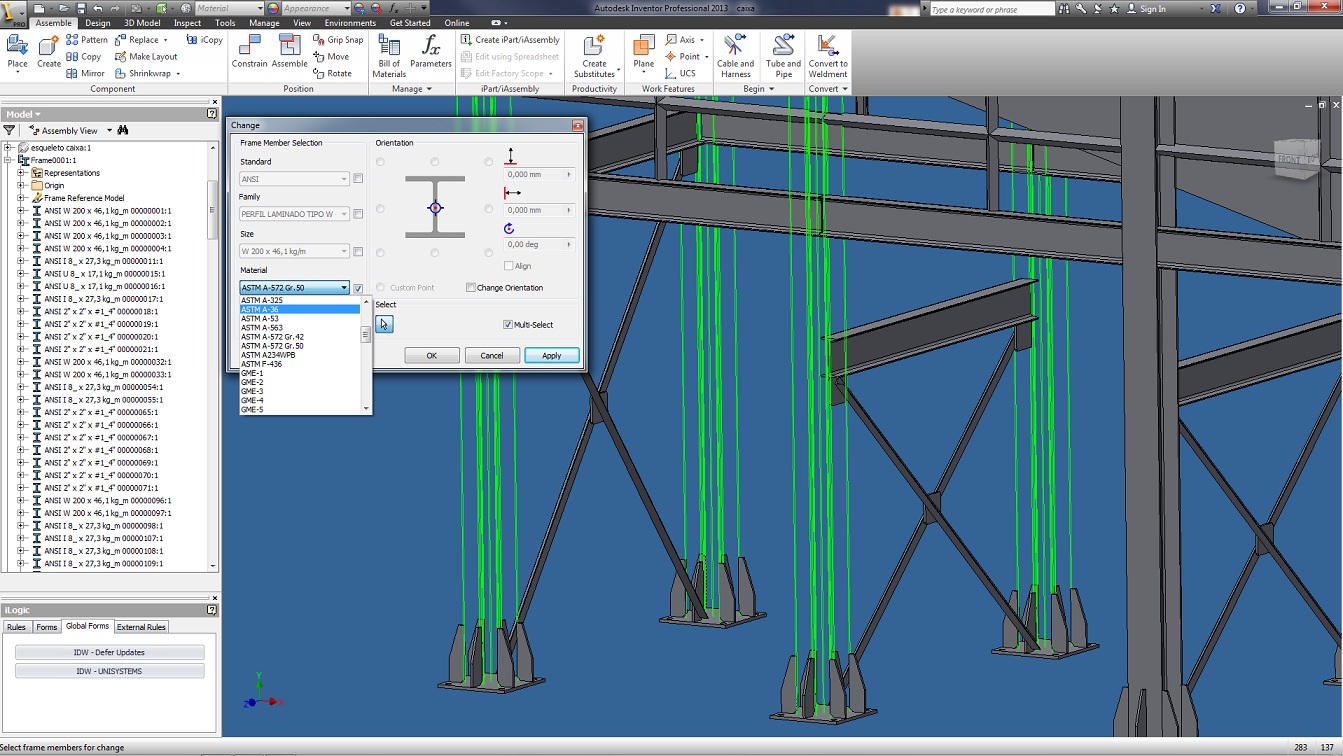Screen dimensions: 1343x756
Task: Choose ASTM A-36 from the material list
Action: pos(299,309)
